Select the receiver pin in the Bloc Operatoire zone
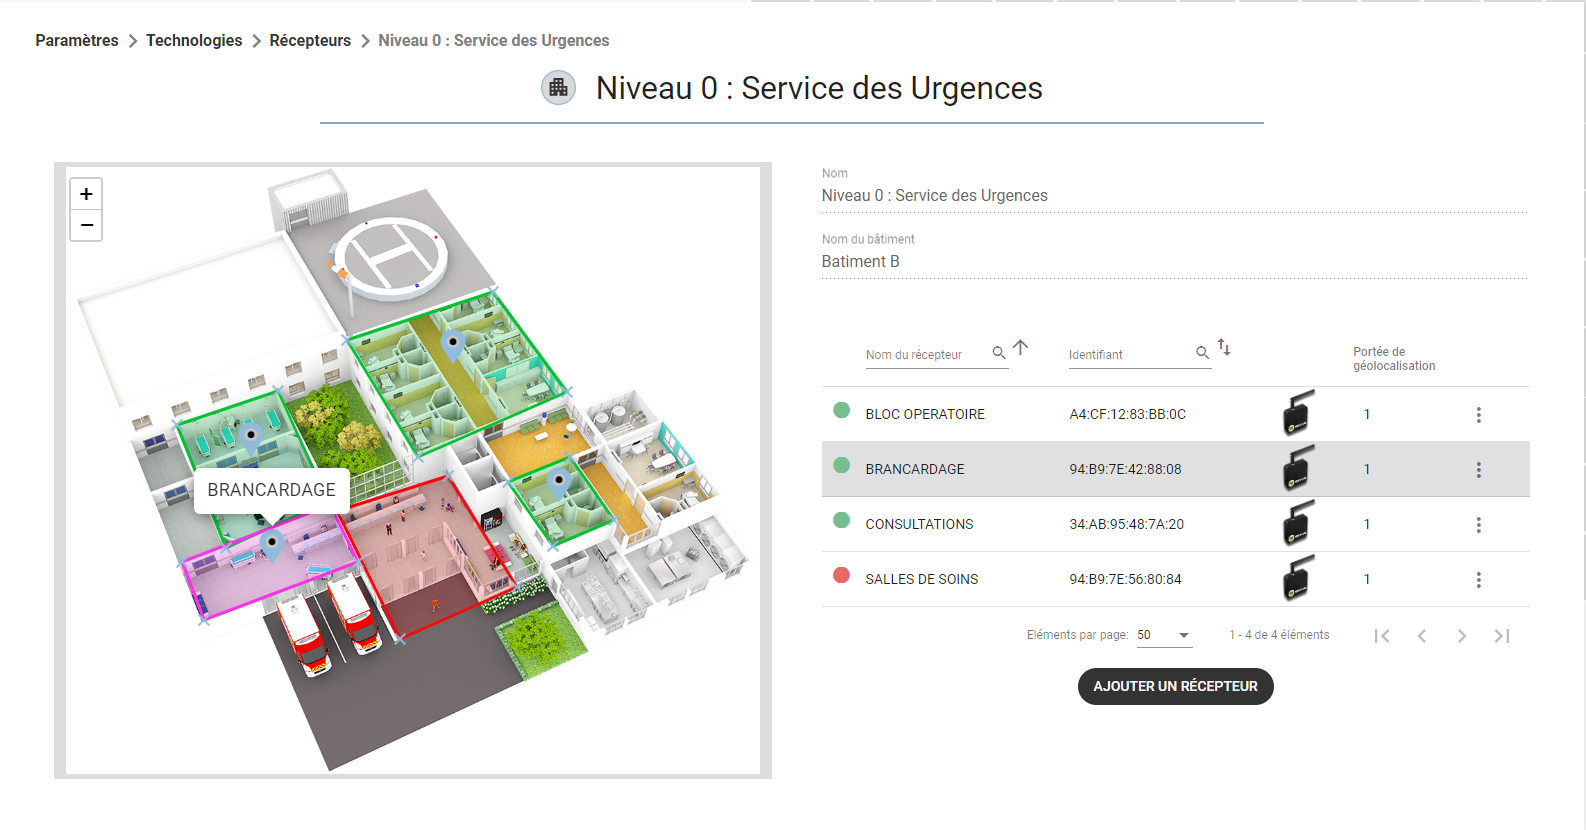The width and height of the screenshot is (1586, 830). coord(453,346)
